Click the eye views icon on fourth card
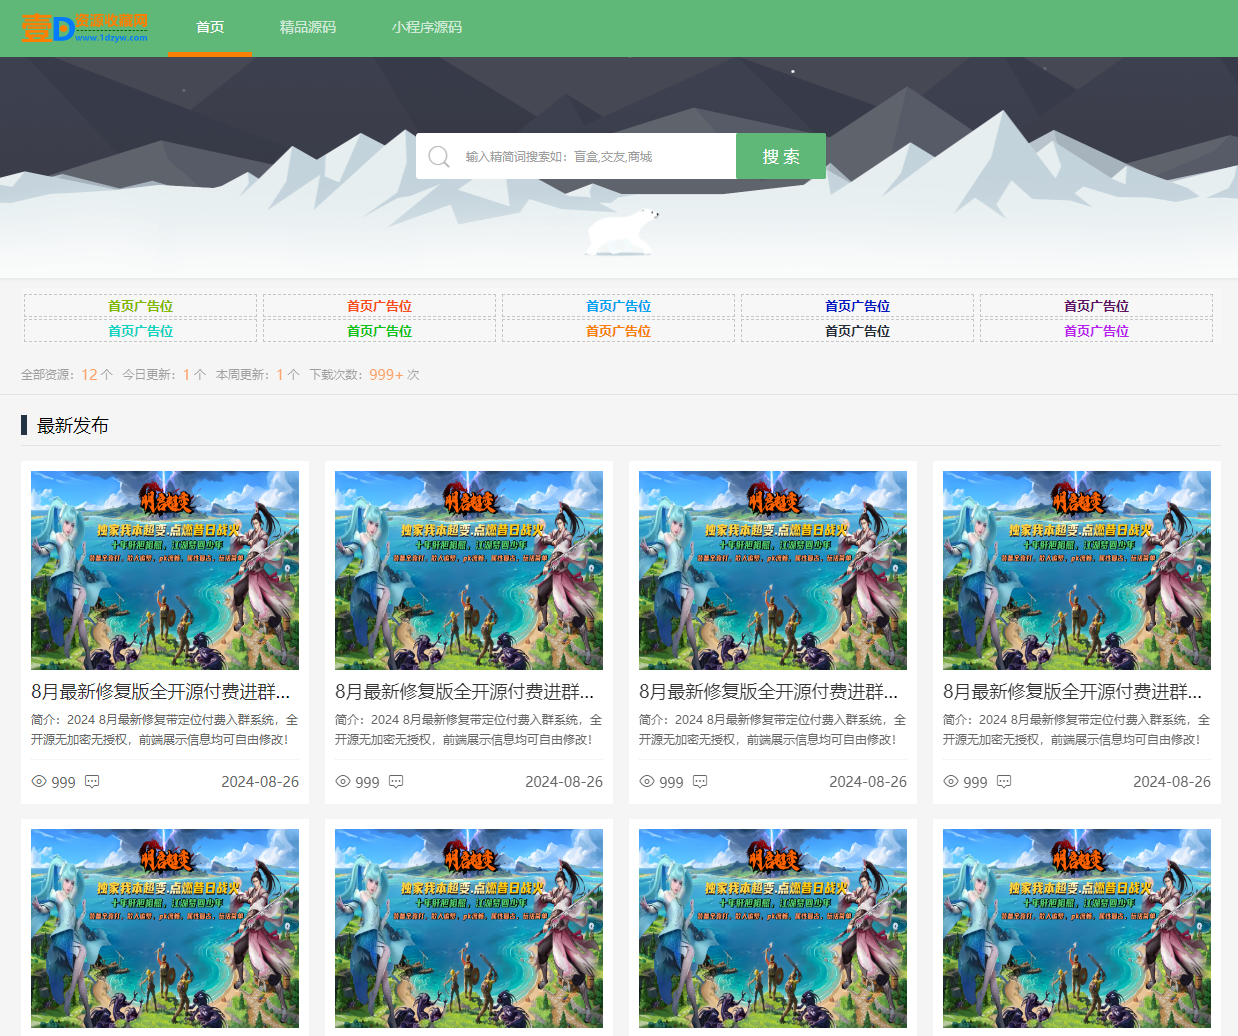Viewport: 1238px width, 1036px height. point(951,782)
